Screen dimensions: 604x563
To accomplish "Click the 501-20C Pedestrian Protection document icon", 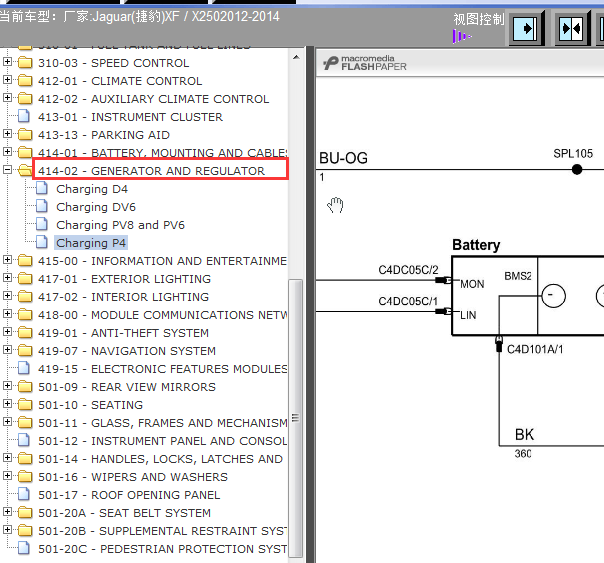I will pos(24,548).
